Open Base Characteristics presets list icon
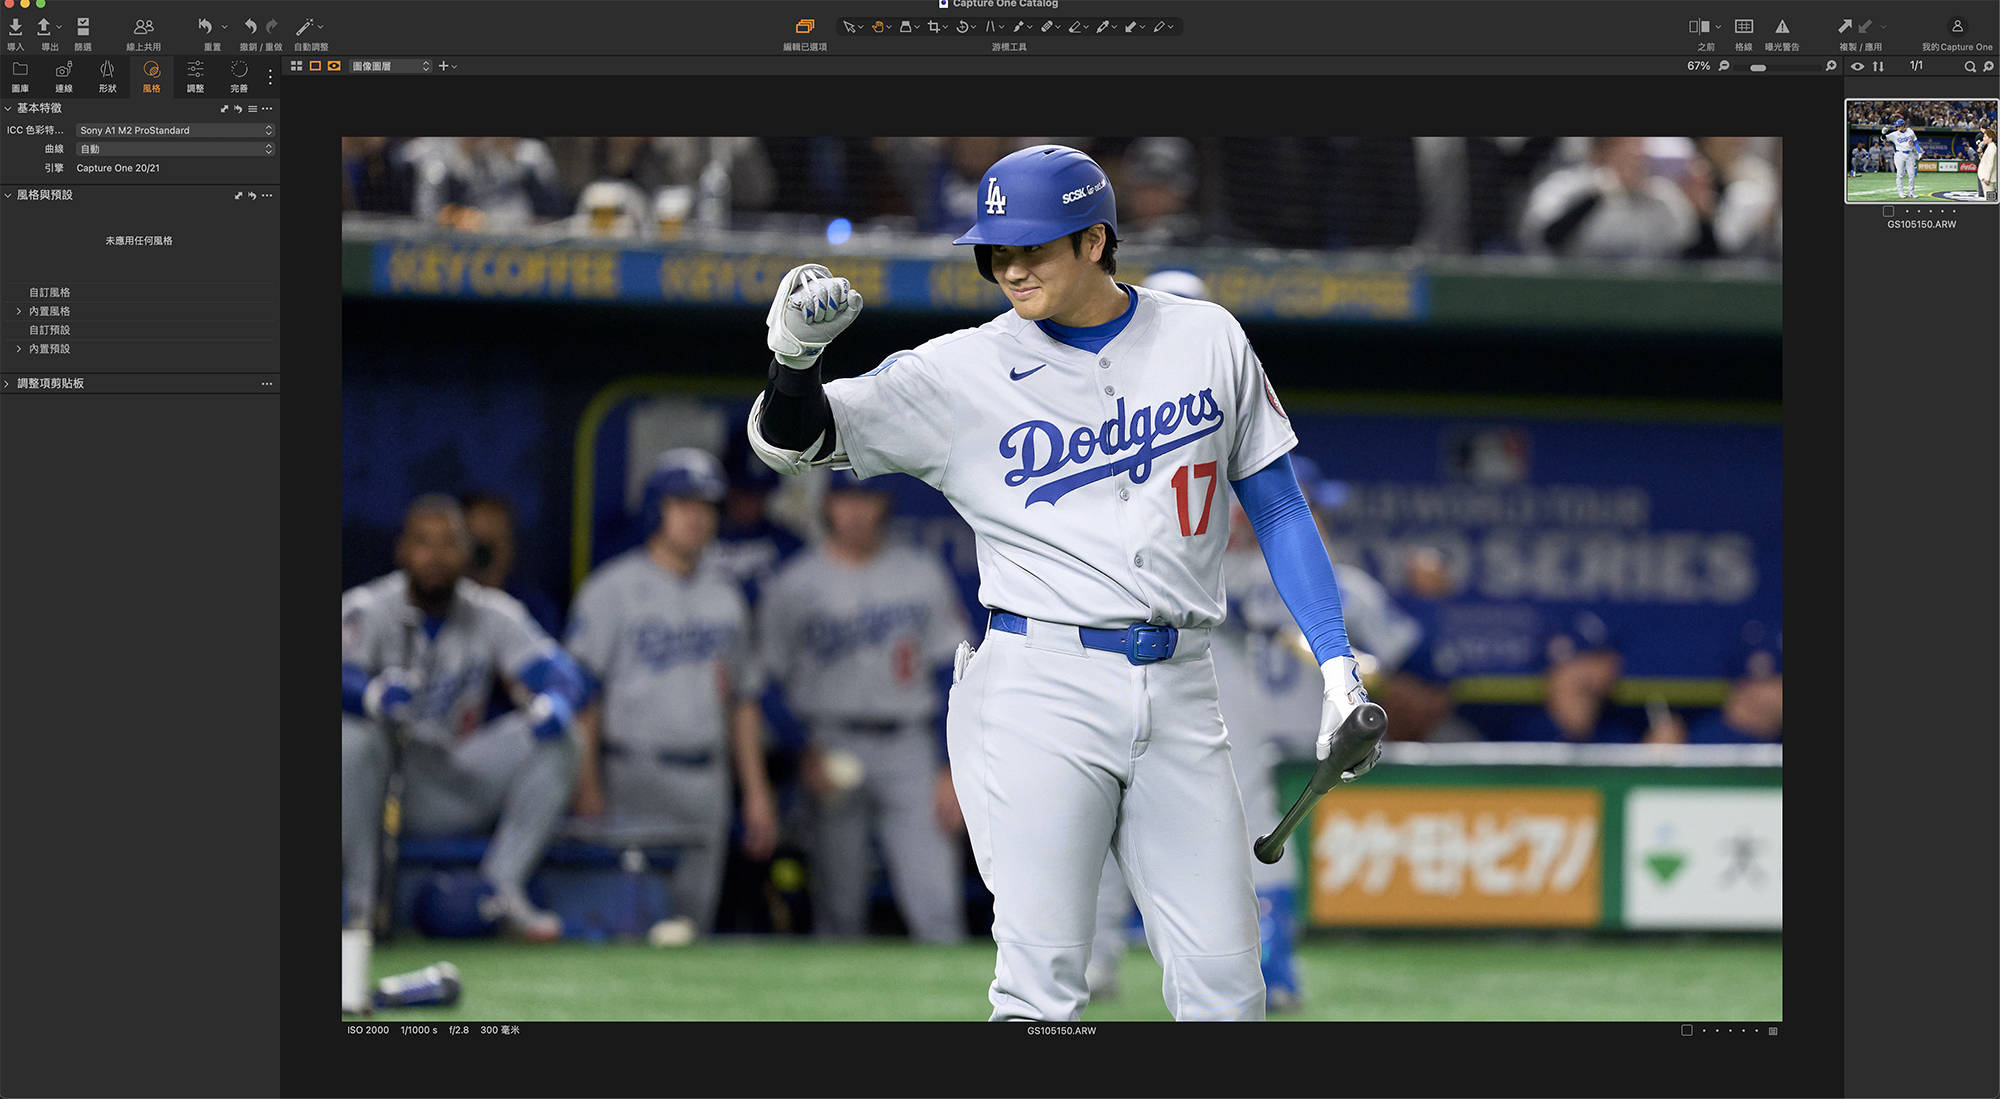The height and width of the screenshot is (1099, 2000). [x=253, y=109]
